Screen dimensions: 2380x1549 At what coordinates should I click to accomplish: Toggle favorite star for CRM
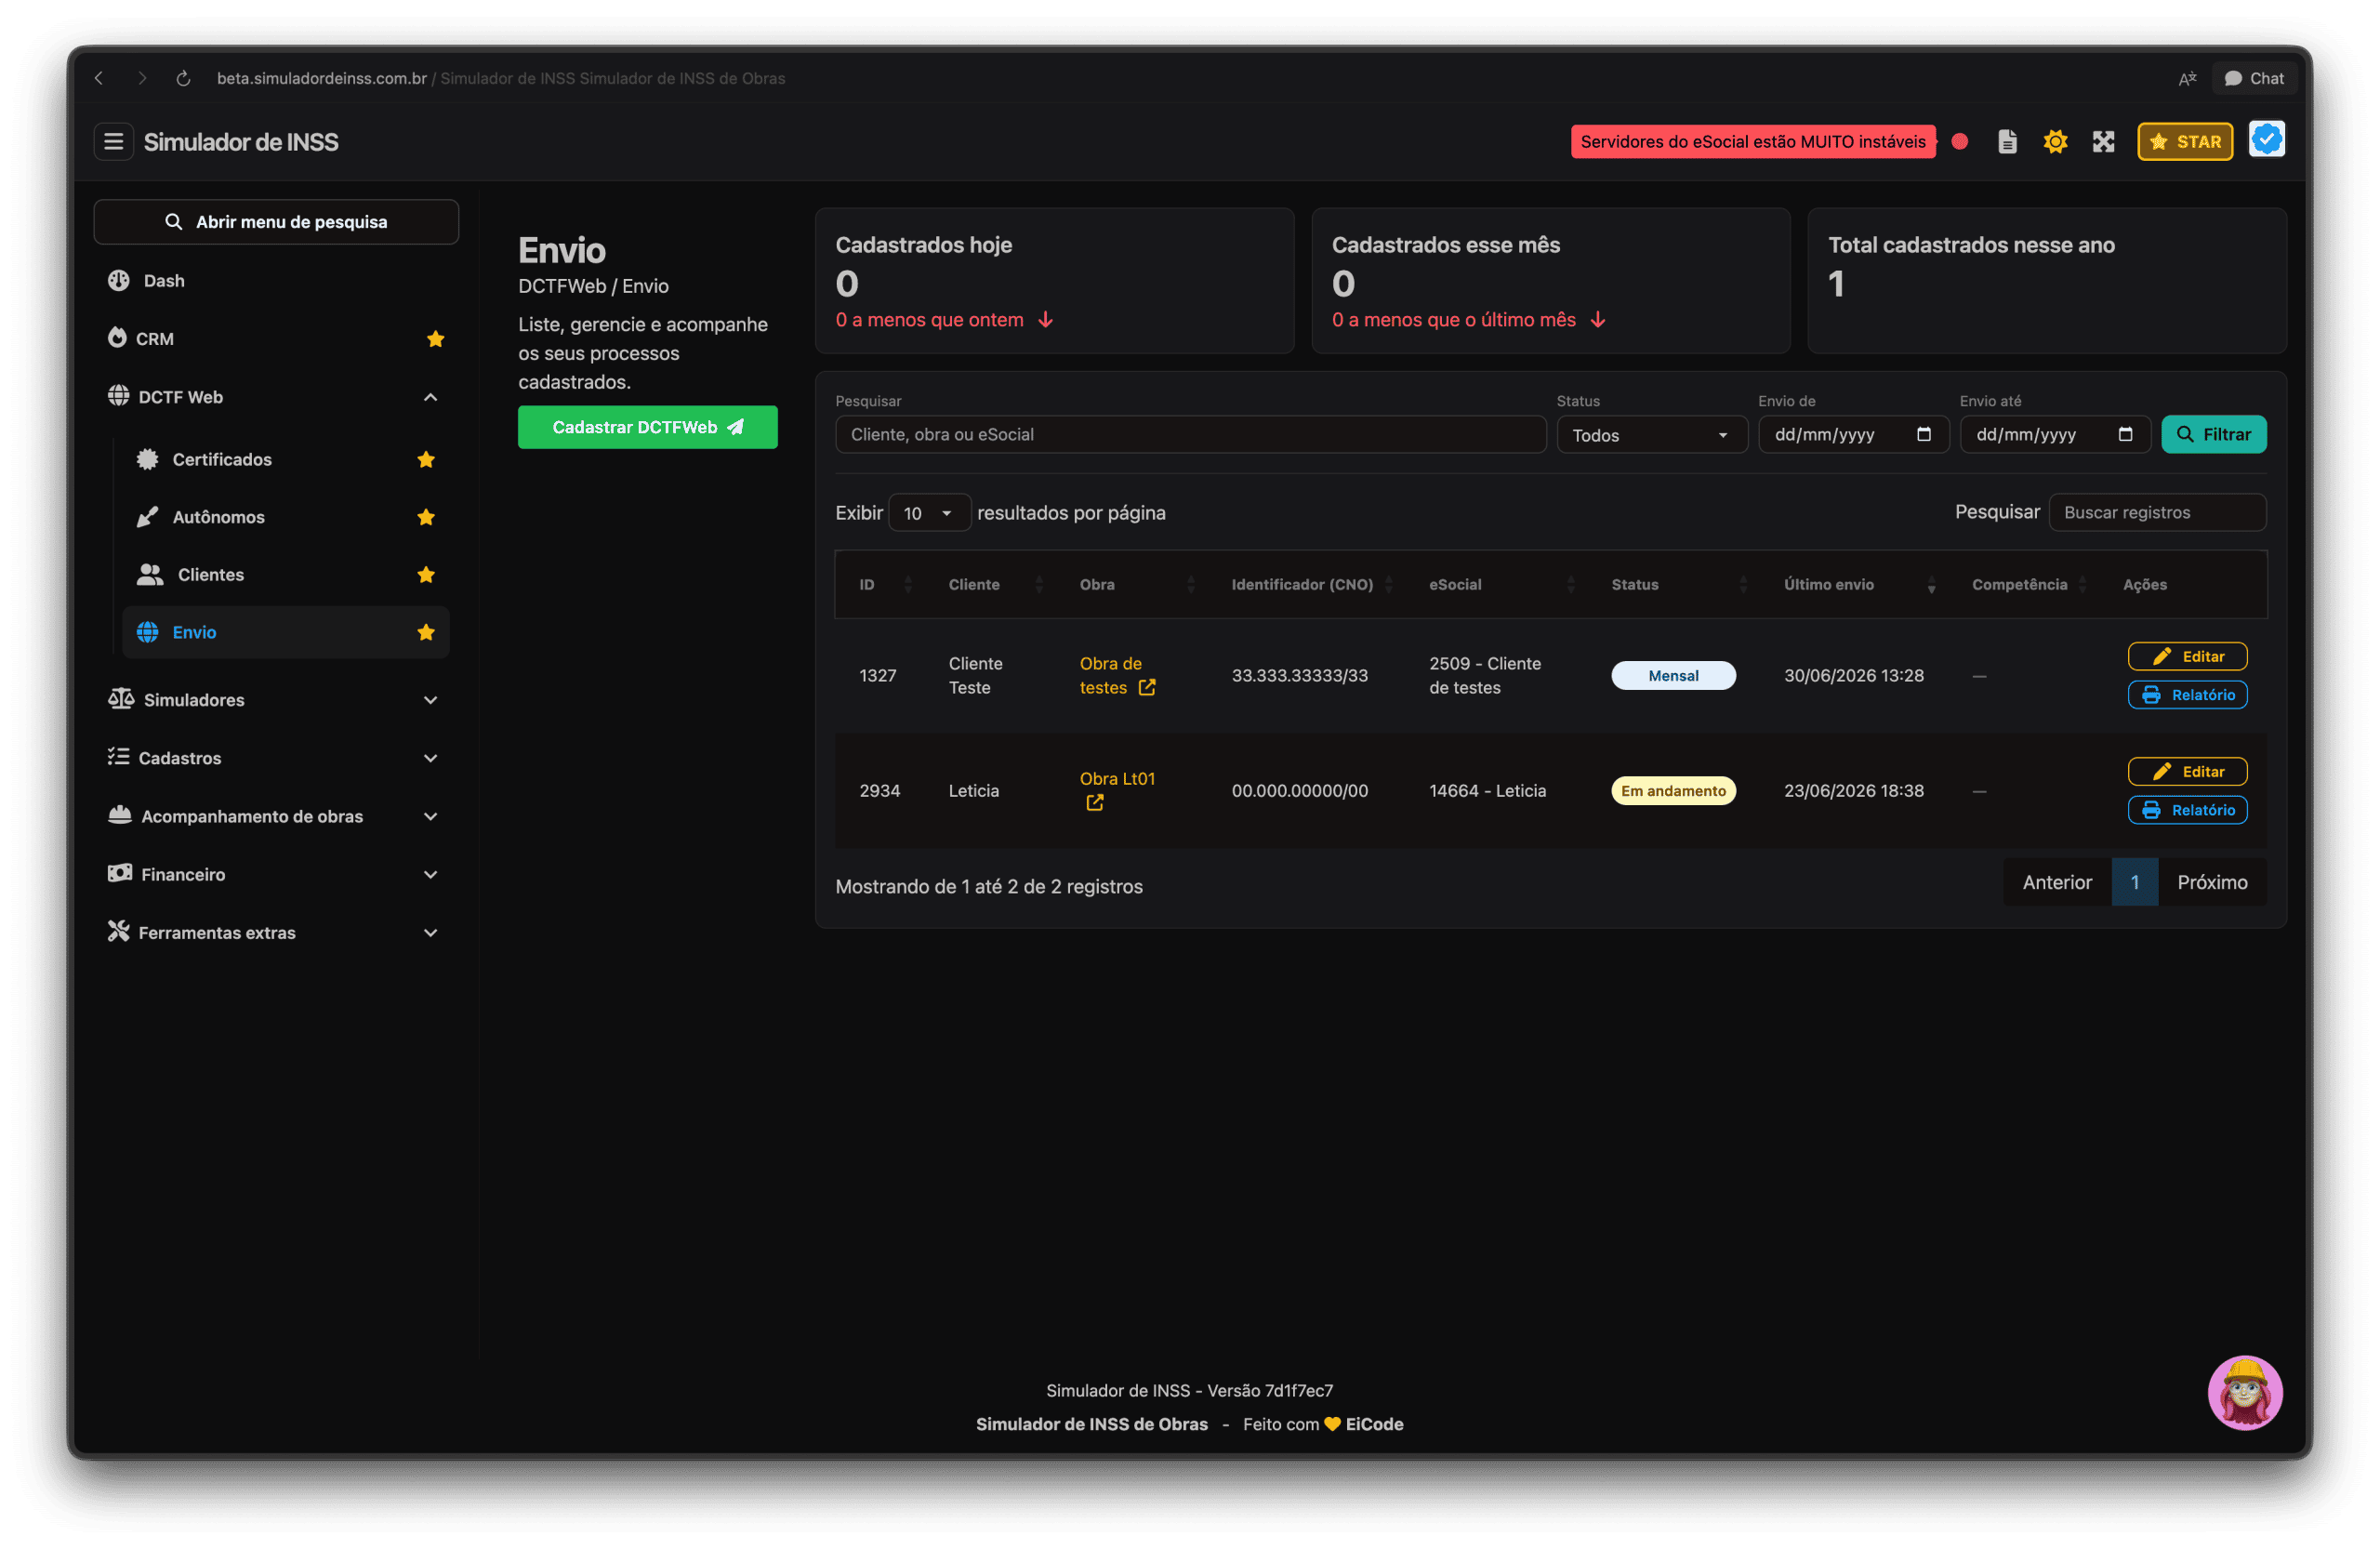point(435,339)
